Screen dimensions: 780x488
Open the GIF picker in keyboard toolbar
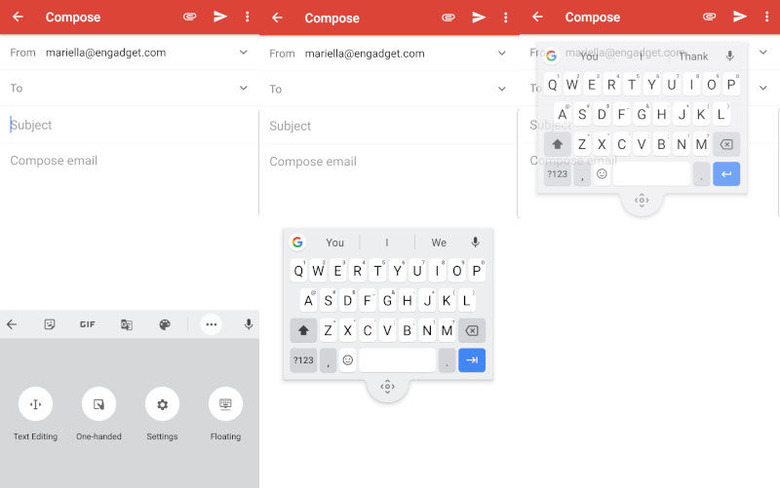(x=88, y=325)
